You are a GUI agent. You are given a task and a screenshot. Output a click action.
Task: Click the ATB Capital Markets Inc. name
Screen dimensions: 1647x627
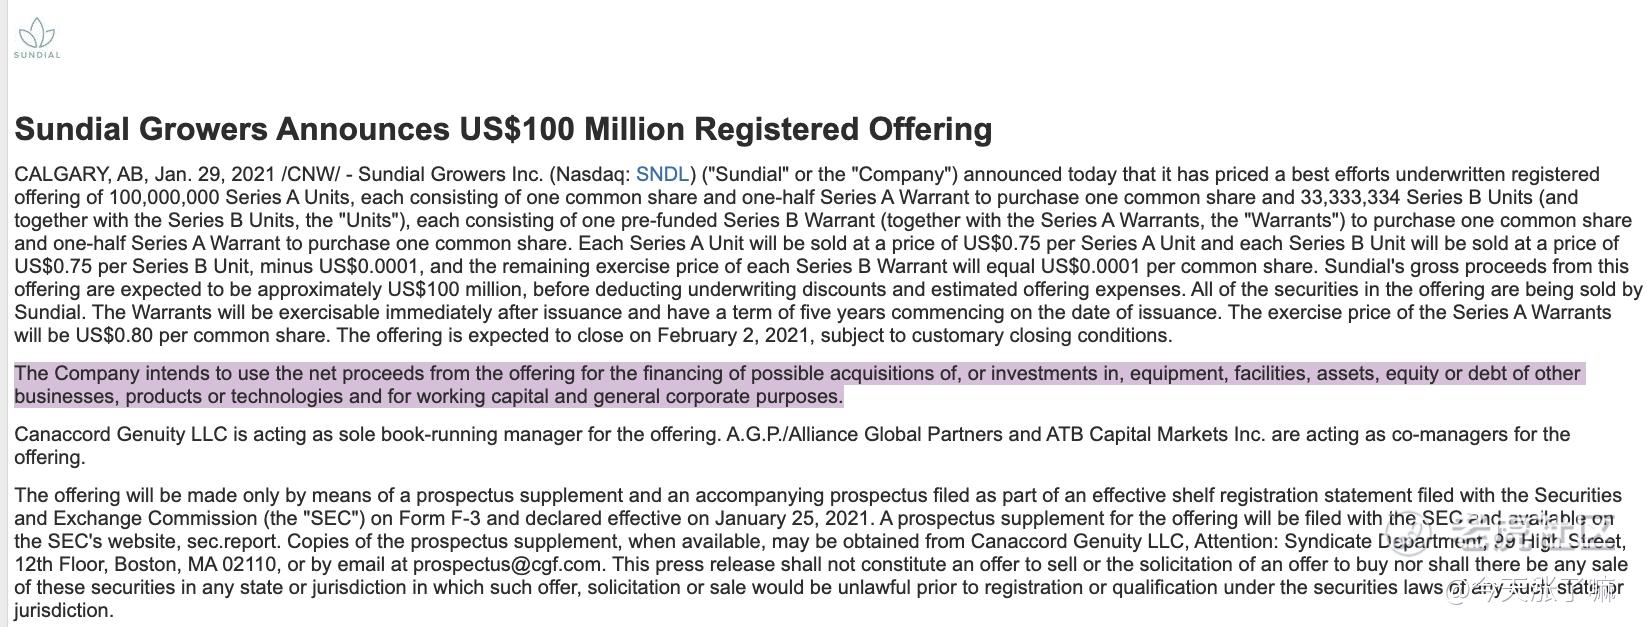1148,434
